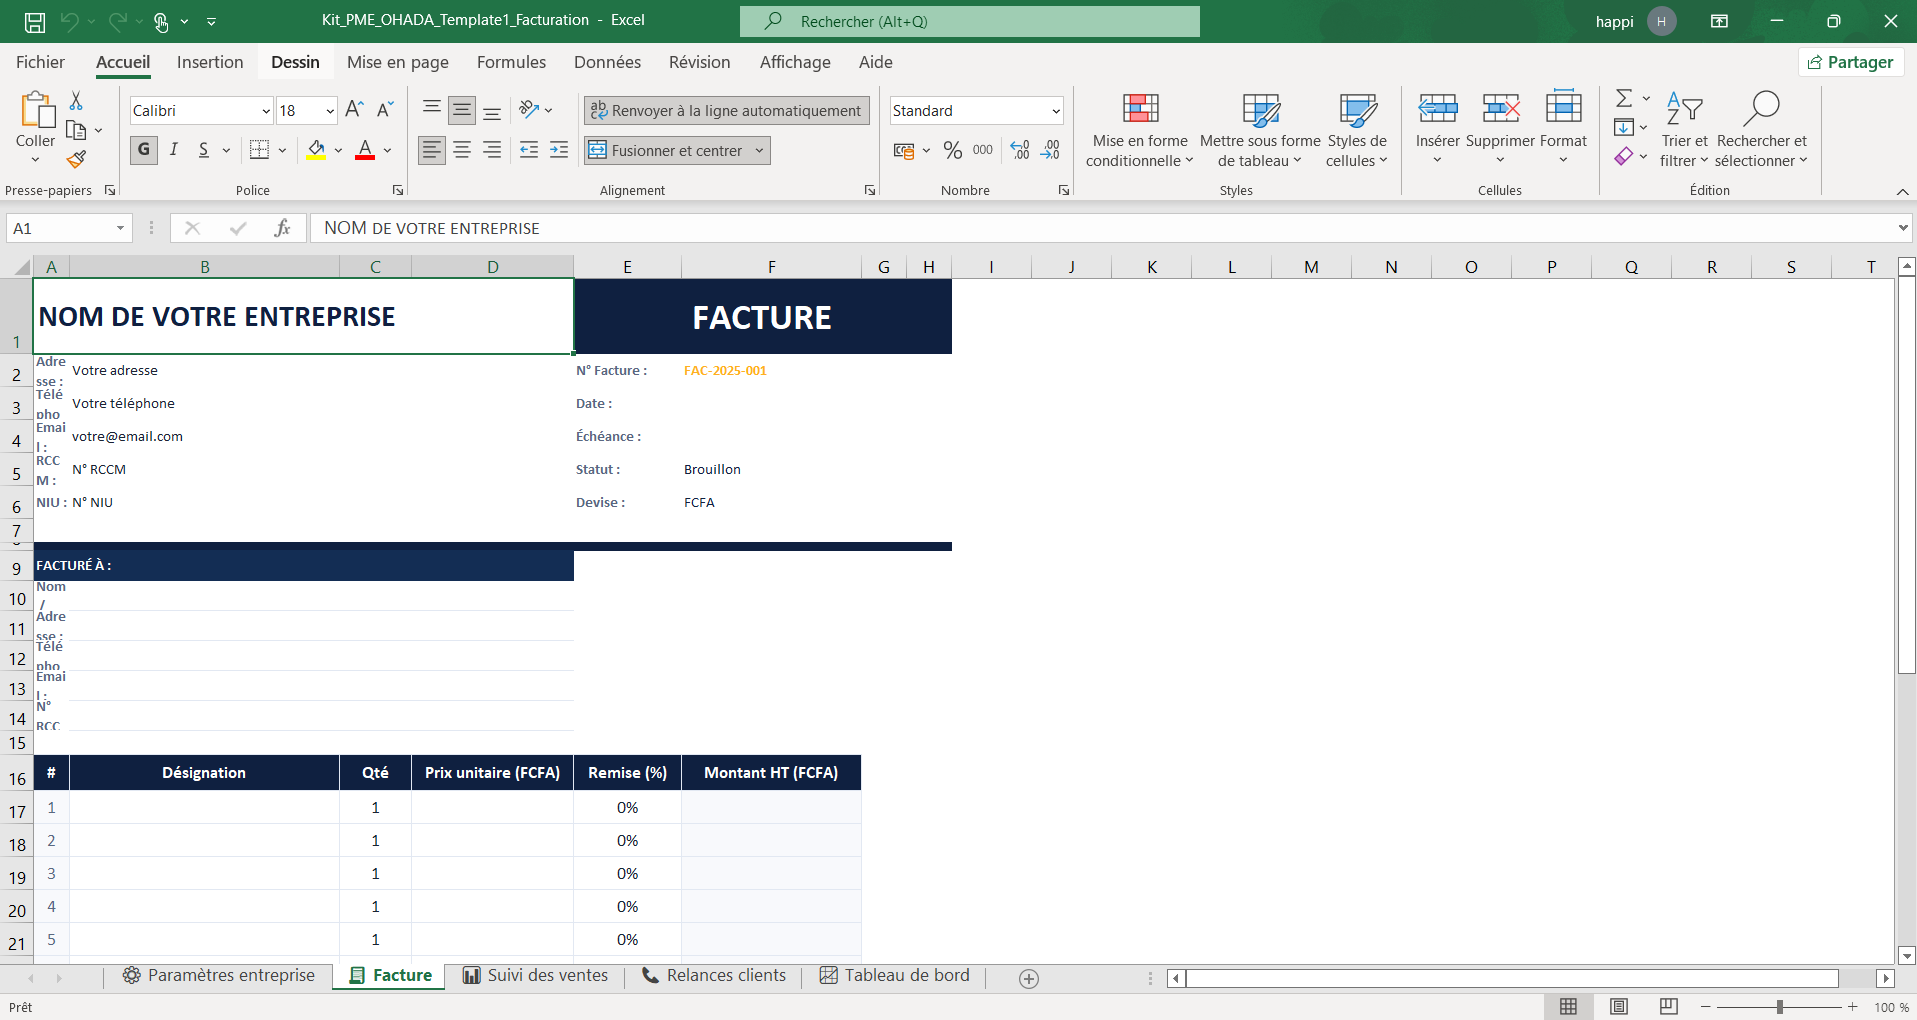Toggle underline S formatting
Viewport: 1917px width, 1020px height.
204,150
